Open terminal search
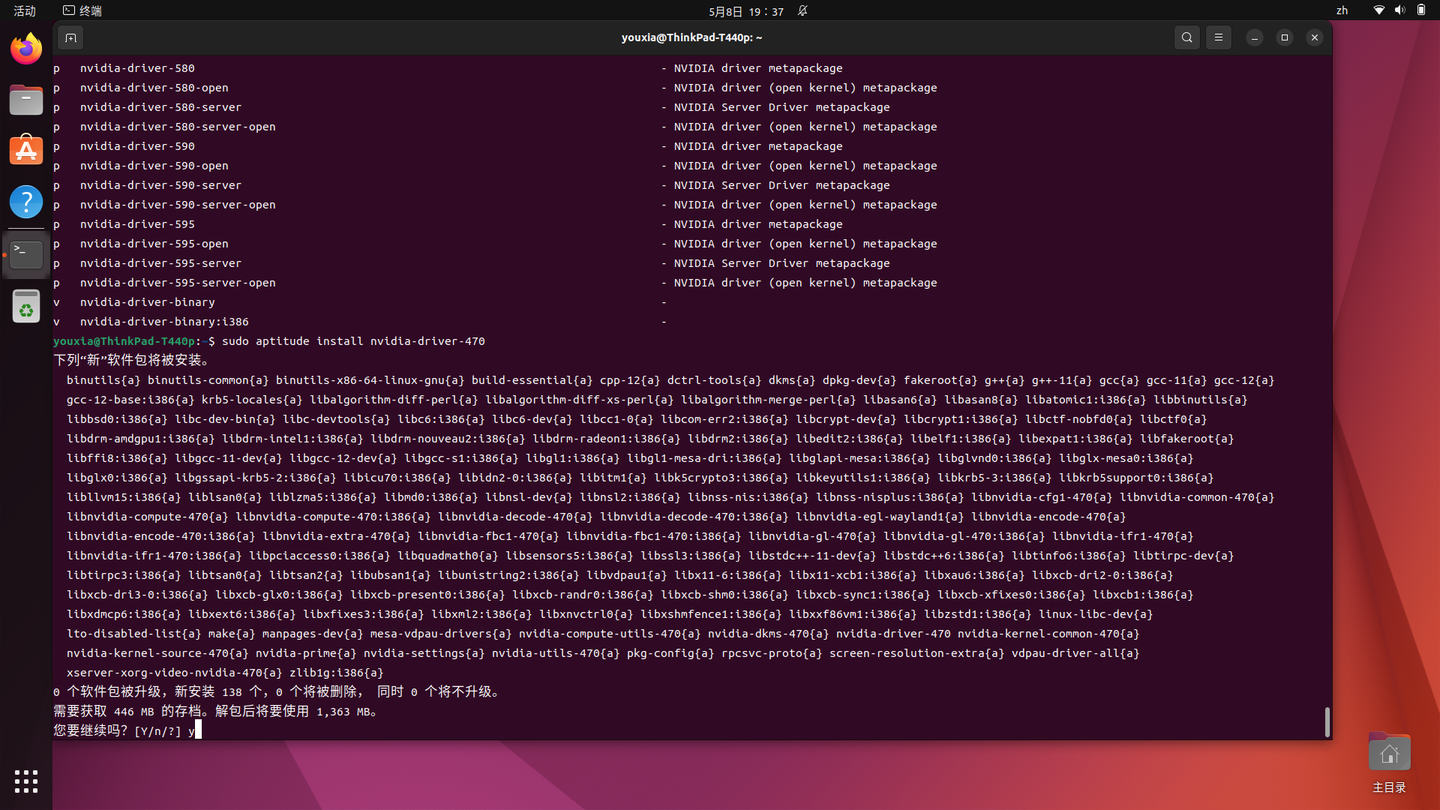 tap(1187, 38)
